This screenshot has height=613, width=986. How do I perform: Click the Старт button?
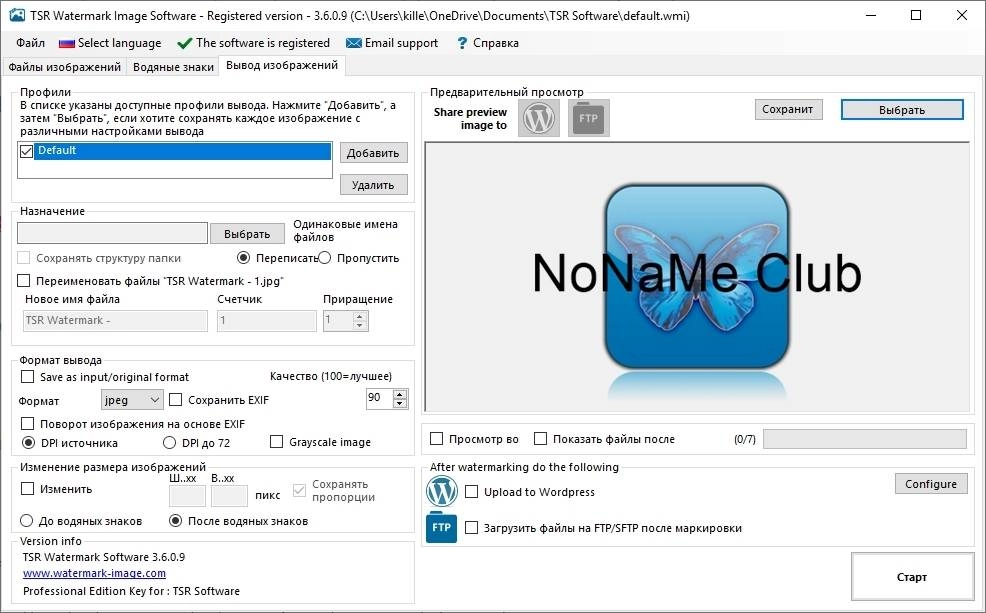[912, 577]
